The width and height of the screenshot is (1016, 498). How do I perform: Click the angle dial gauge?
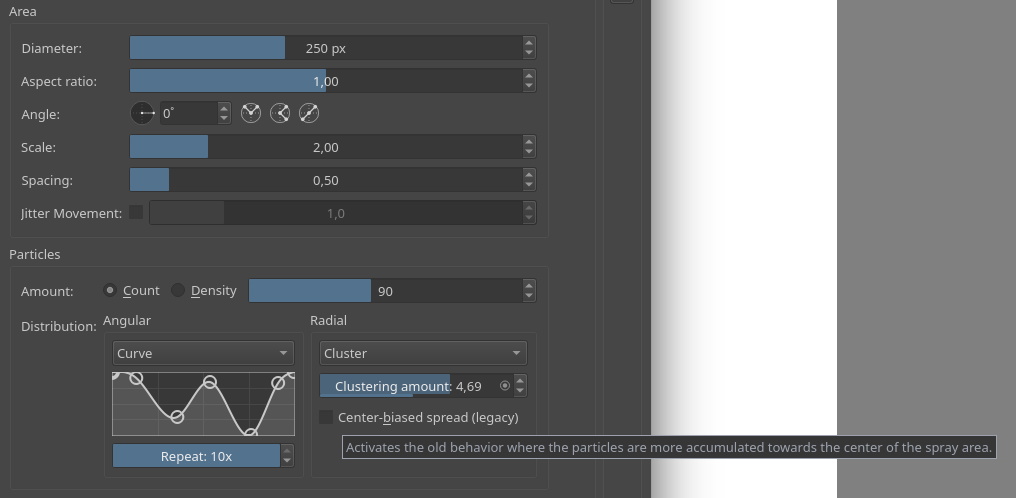[143, 113]
